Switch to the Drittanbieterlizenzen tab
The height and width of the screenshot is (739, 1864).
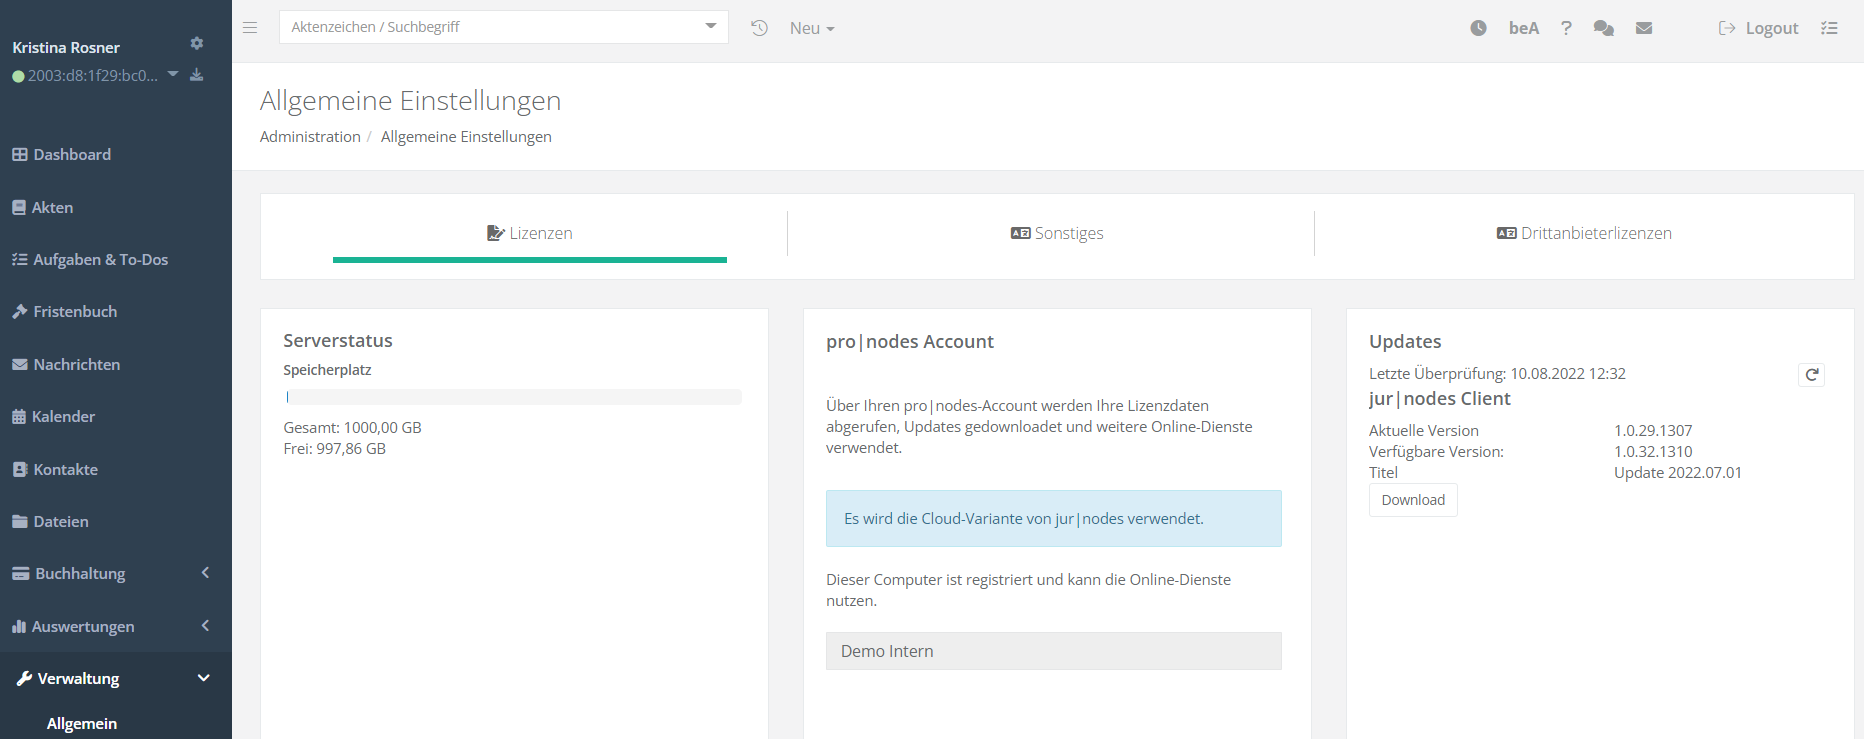1584,233
